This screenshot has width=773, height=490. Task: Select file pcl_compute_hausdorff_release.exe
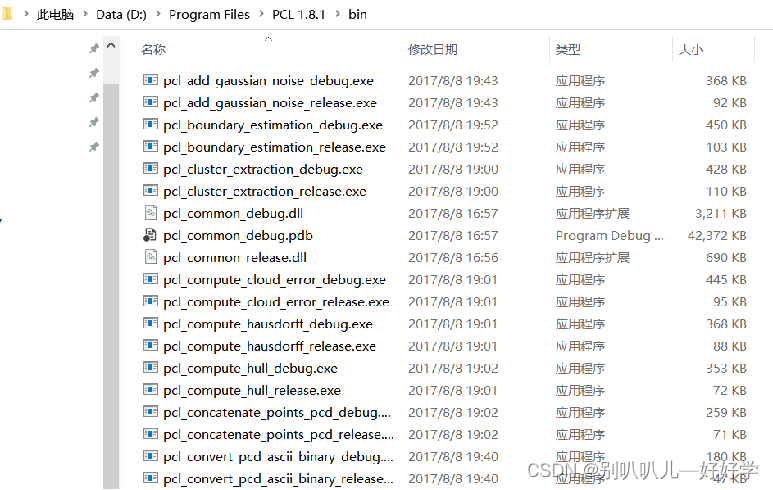270,346
